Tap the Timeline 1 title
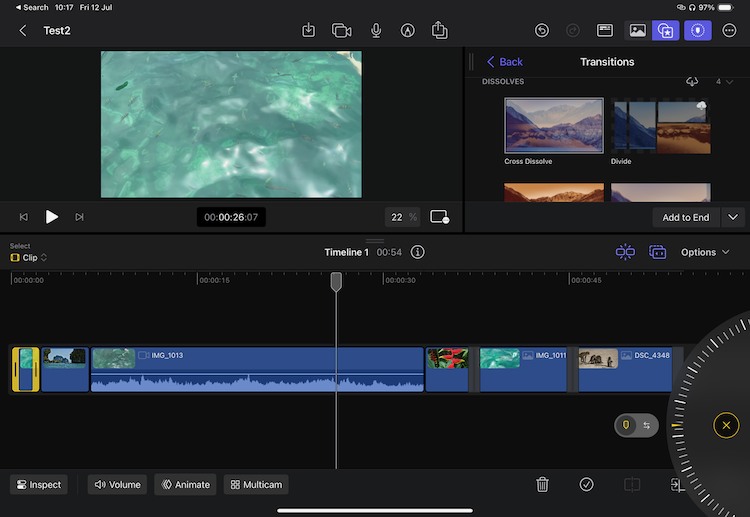750x517 pixels. tap(346, 252)
